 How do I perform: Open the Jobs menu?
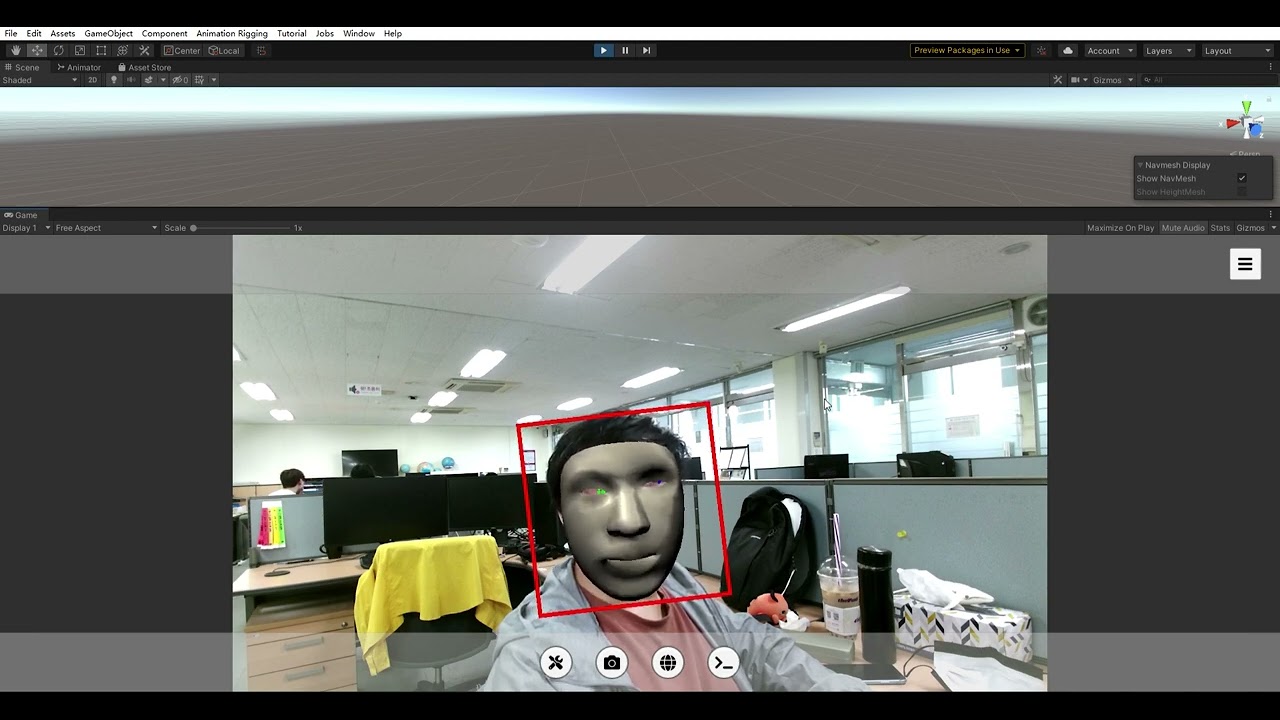pyautogui.click(x=325, y=33)
